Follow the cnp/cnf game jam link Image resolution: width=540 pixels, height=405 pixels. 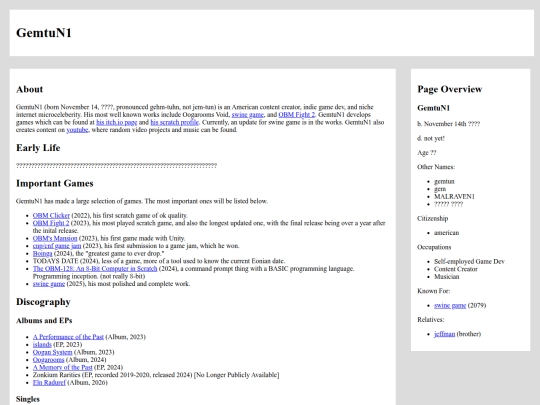57,246
